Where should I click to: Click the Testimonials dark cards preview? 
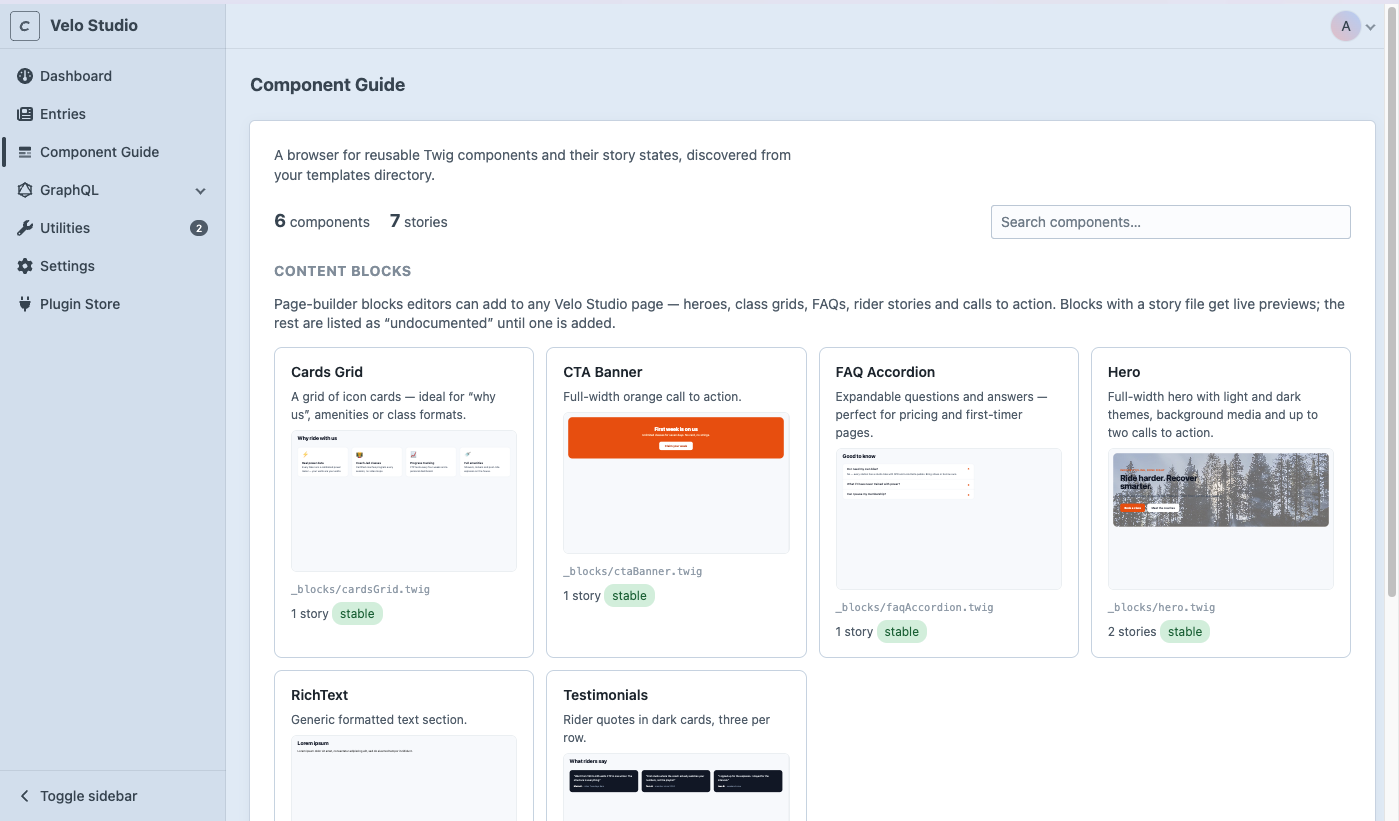[676, 787]
